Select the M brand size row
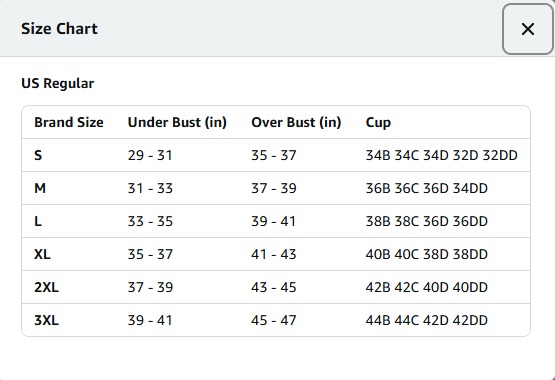Viewport: 555px width, 380px height. 276,188
